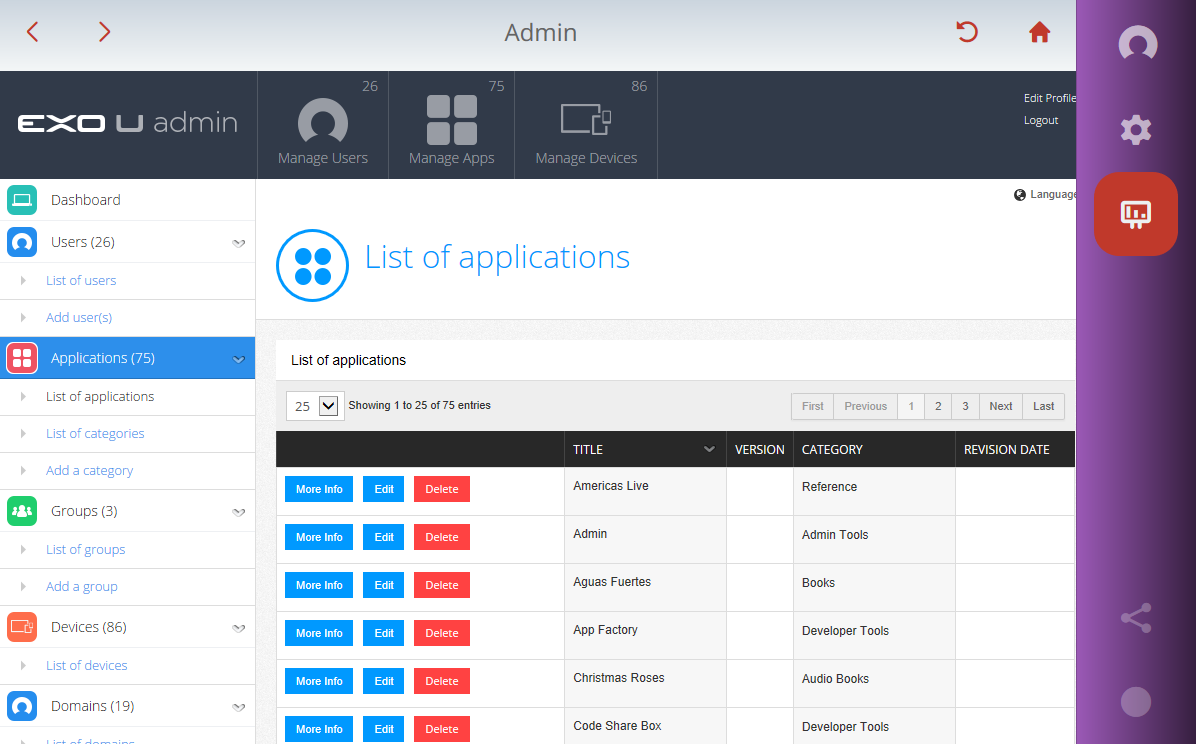Open Manage Devices icon tile
The height and width of the screenshot is (744, 1196).
[x=586, y=126]
